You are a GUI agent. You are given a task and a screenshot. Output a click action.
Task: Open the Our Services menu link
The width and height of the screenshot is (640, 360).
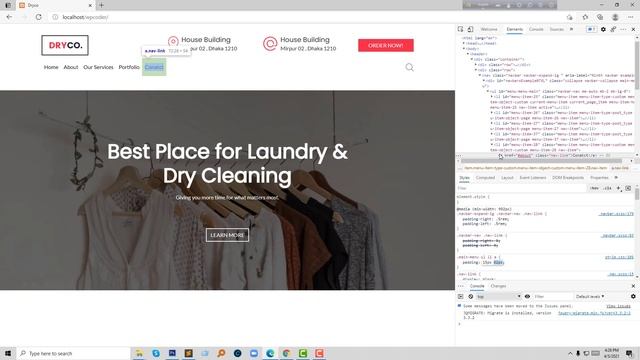98,67
